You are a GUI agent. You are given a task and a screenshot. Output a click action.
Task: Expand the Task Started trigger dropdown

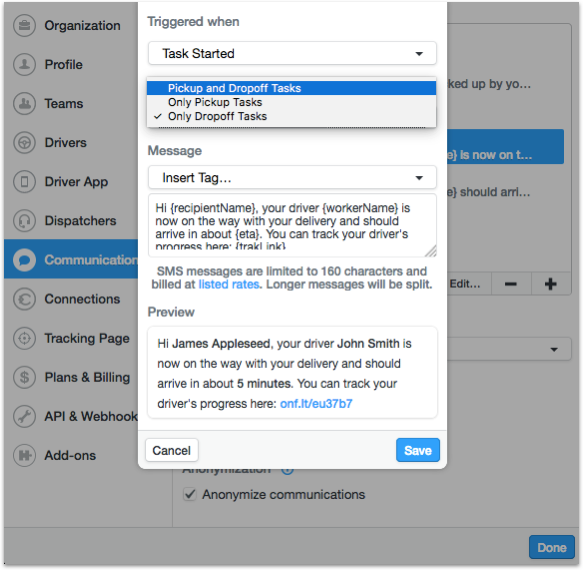(292, 54)
